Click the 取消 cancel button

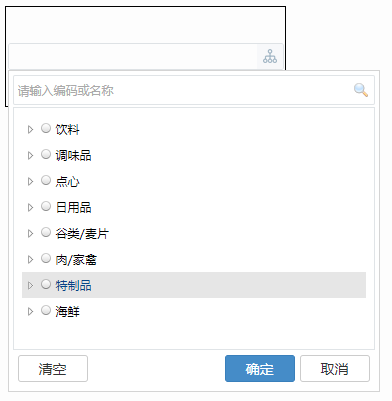click(335, 368)
